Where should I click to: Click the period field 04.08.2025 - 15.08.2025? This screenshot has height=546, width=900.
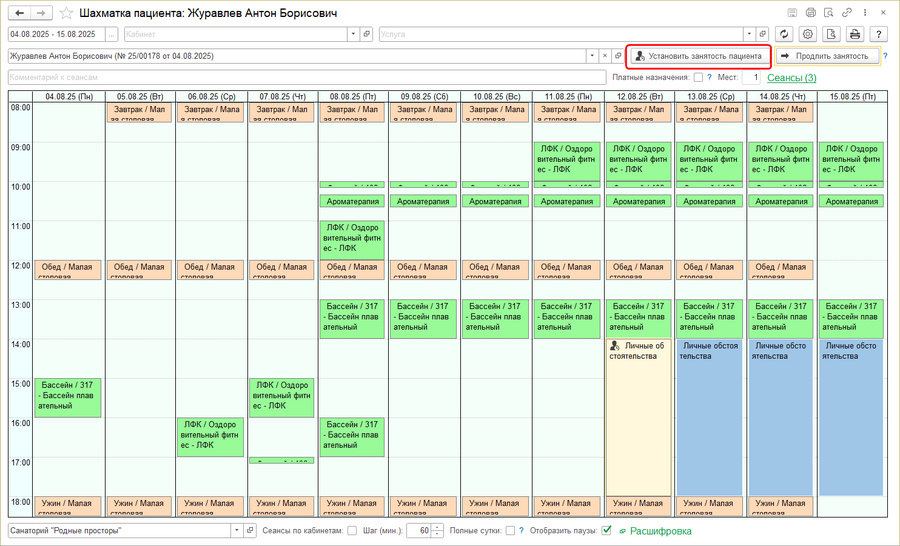[x=56, y=34]
